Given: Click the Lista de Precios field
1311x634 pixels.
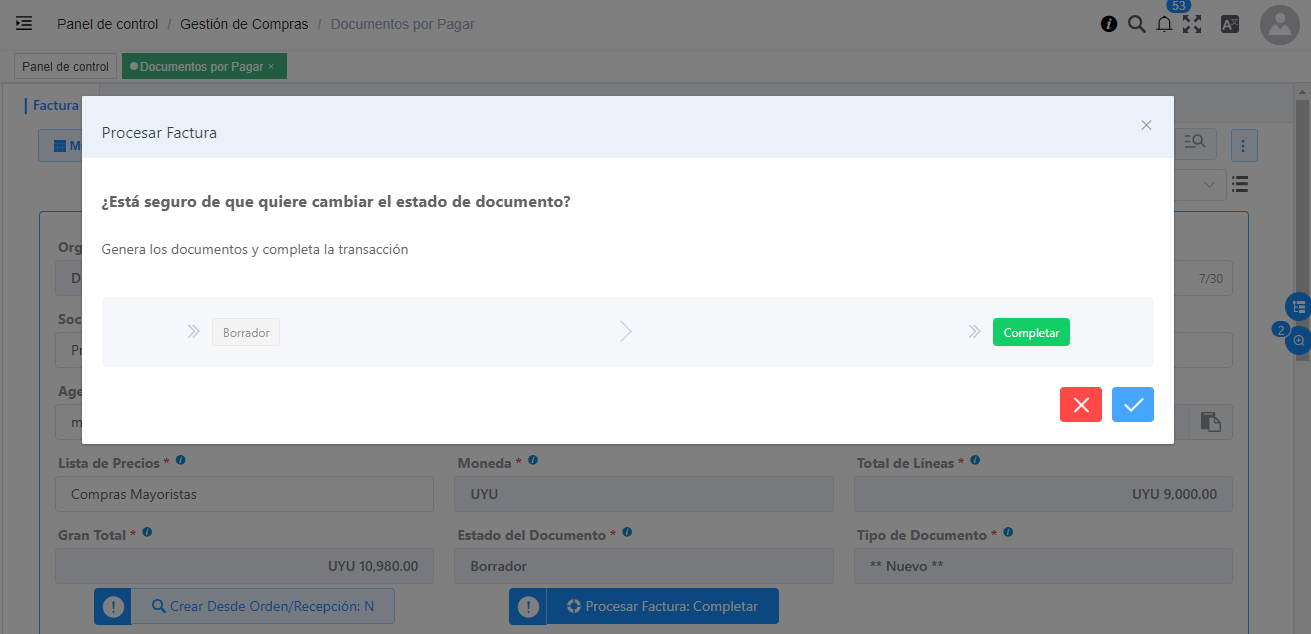Looking at the screenshot, I should (x=244, y=494).
